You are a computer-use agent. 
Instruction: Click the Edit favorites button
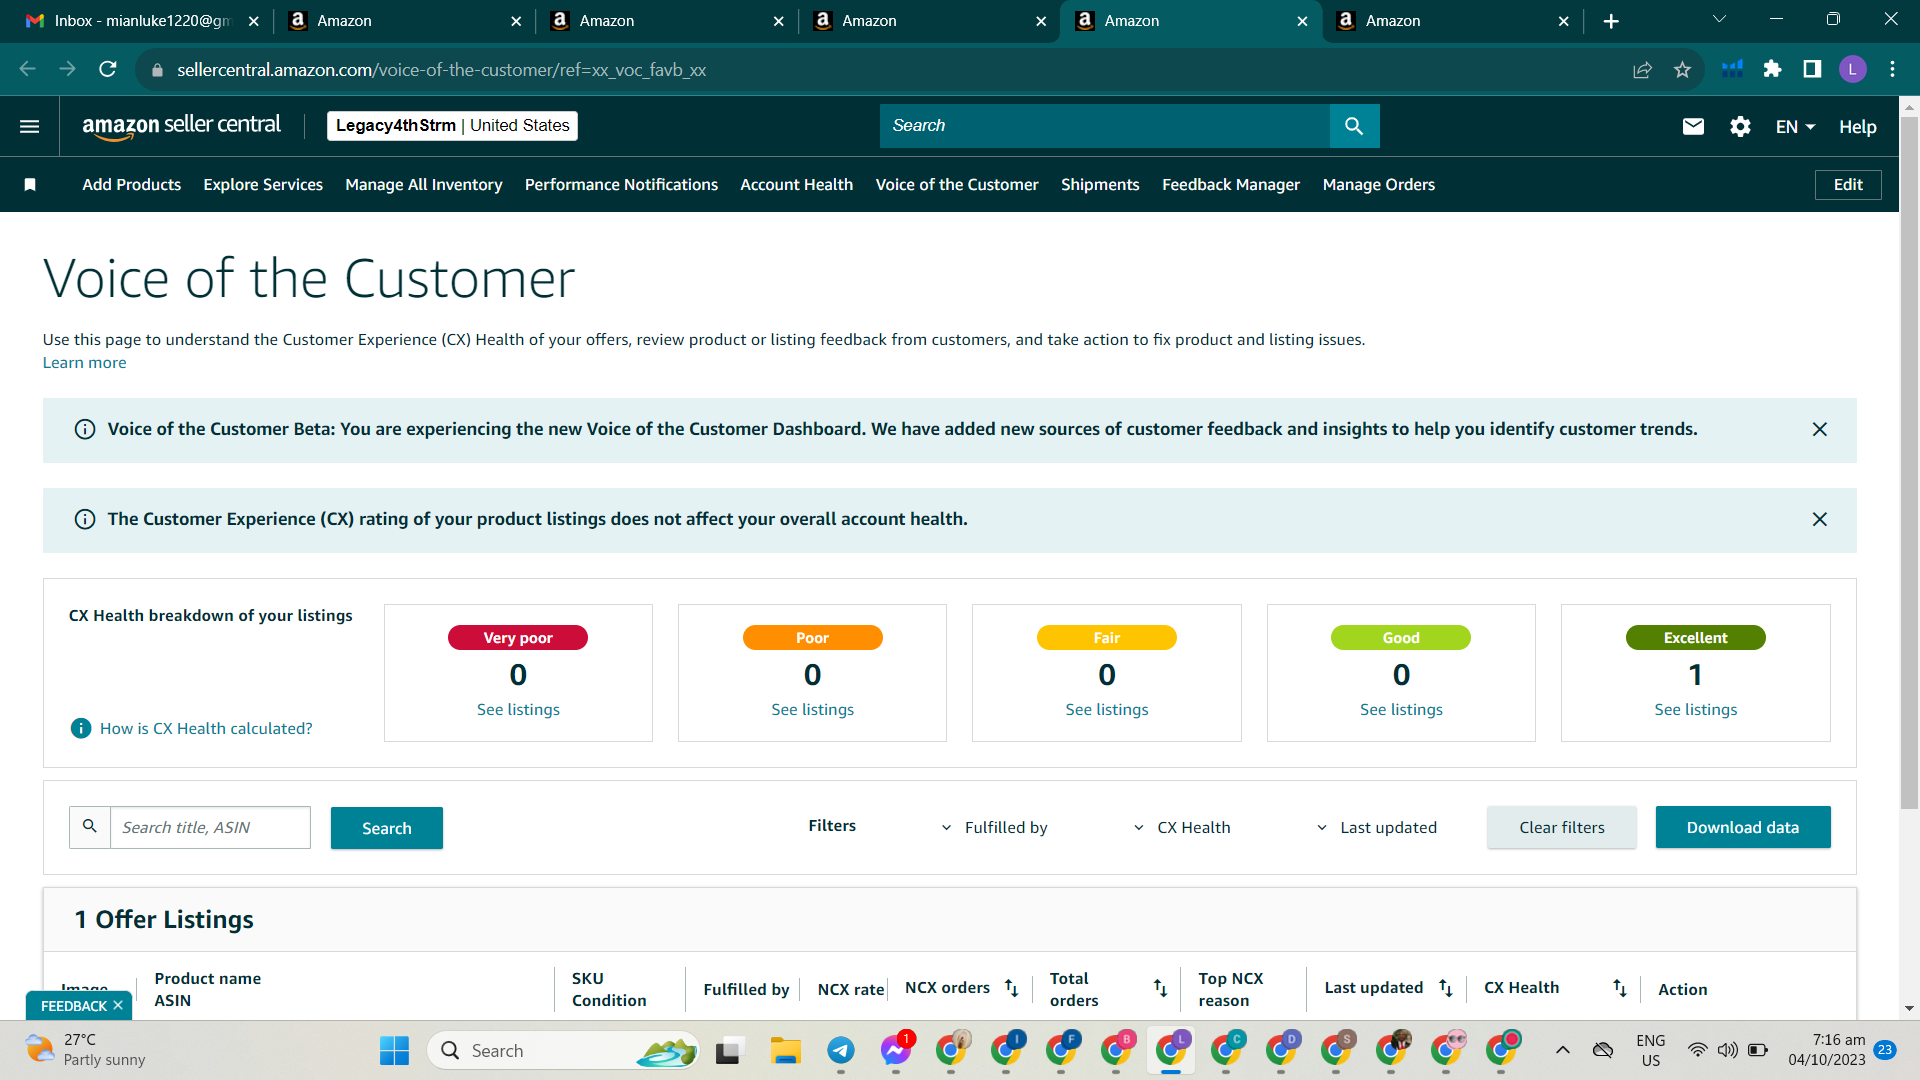click(x=1847, y=185)
